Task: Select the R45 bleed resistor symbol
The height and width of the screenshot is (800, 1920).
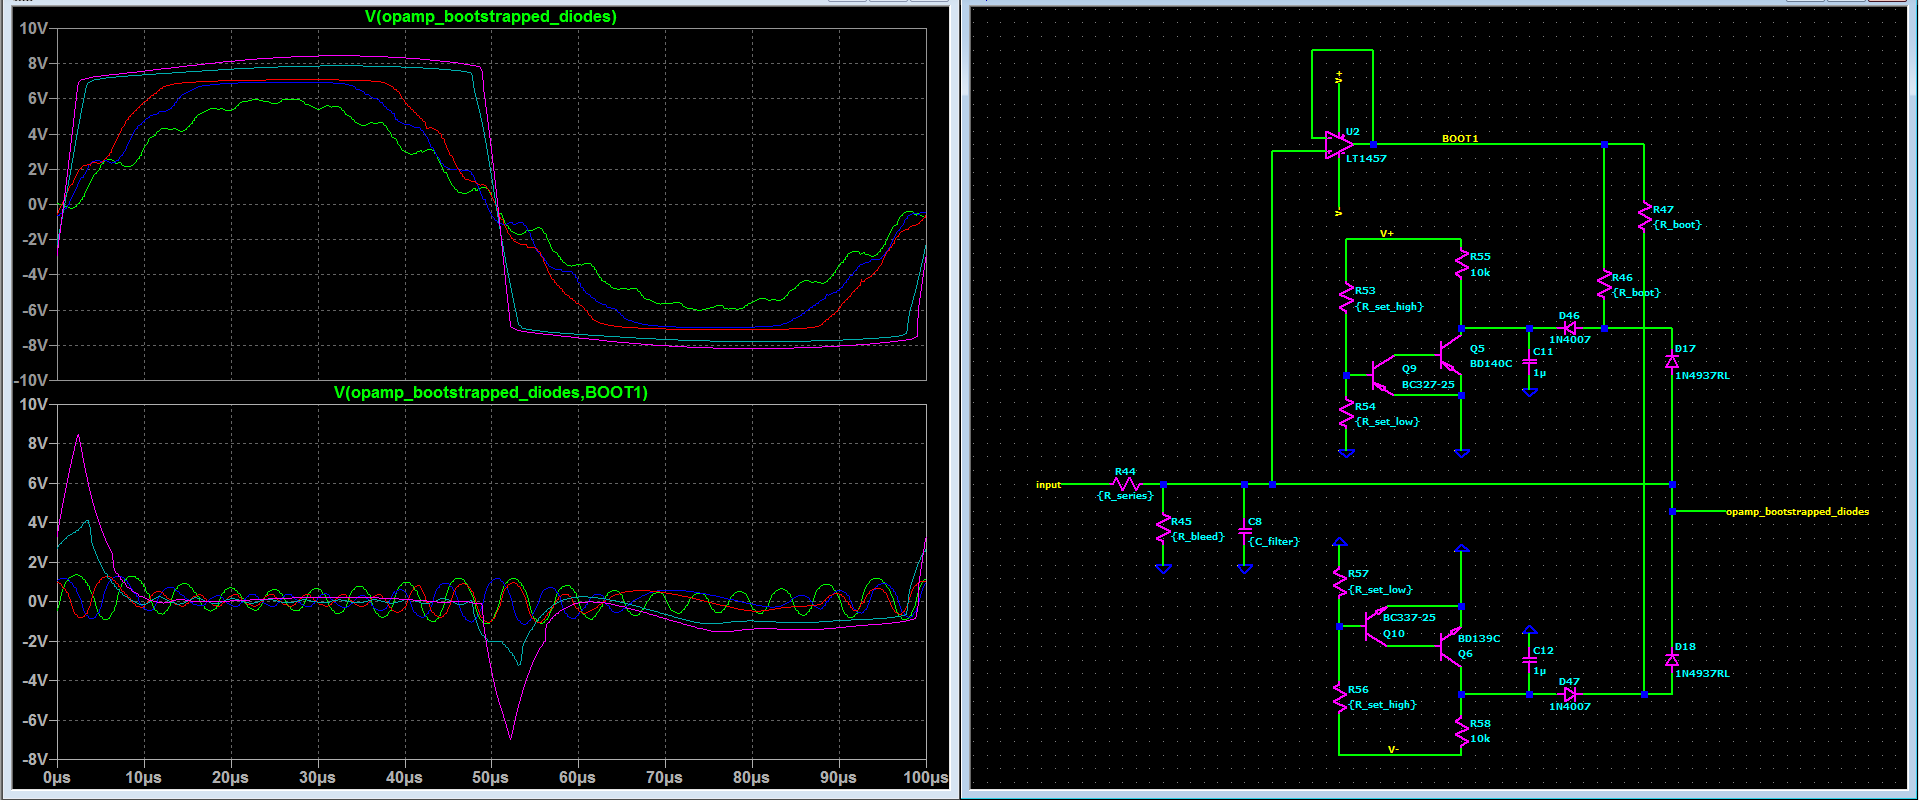Action: tap(1163, 528)
